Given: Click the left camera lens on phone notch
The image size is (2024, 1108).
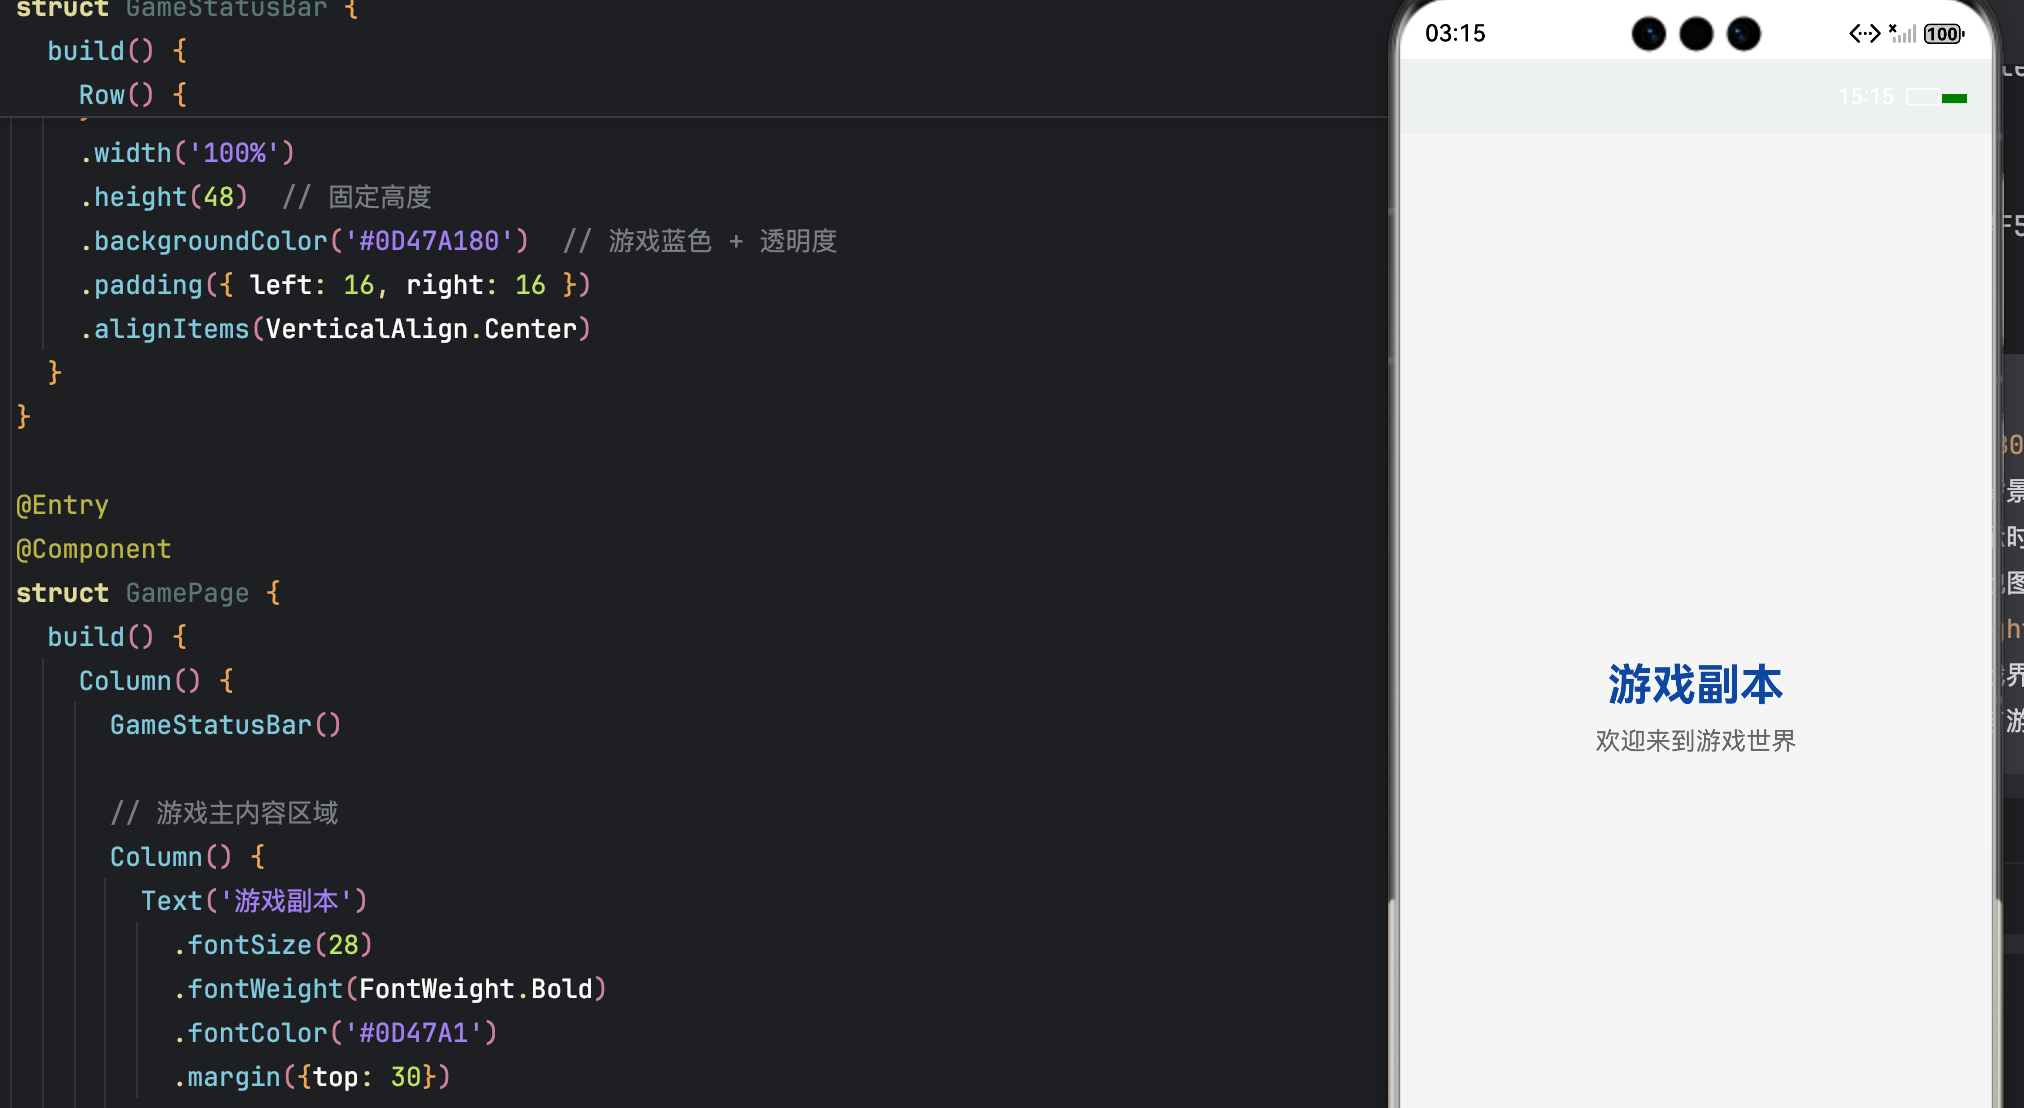Looking at the screenshot, I should (1649, 34).
